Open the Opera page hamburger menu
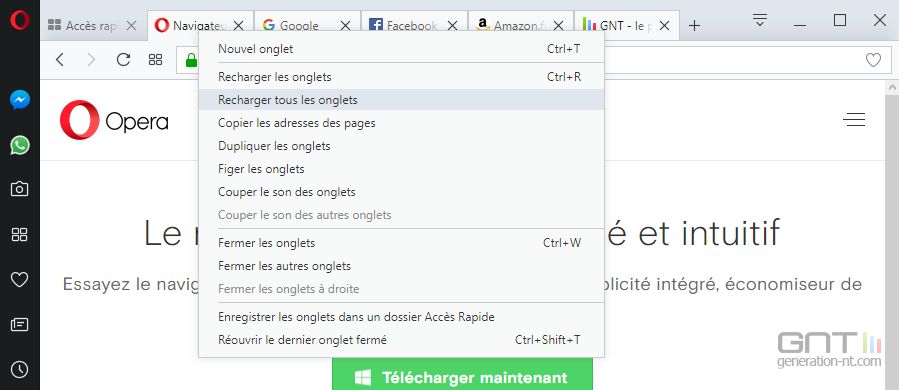The width and height of the screenshot is (899, 390). pyautogui.click(x=854, y=120)
